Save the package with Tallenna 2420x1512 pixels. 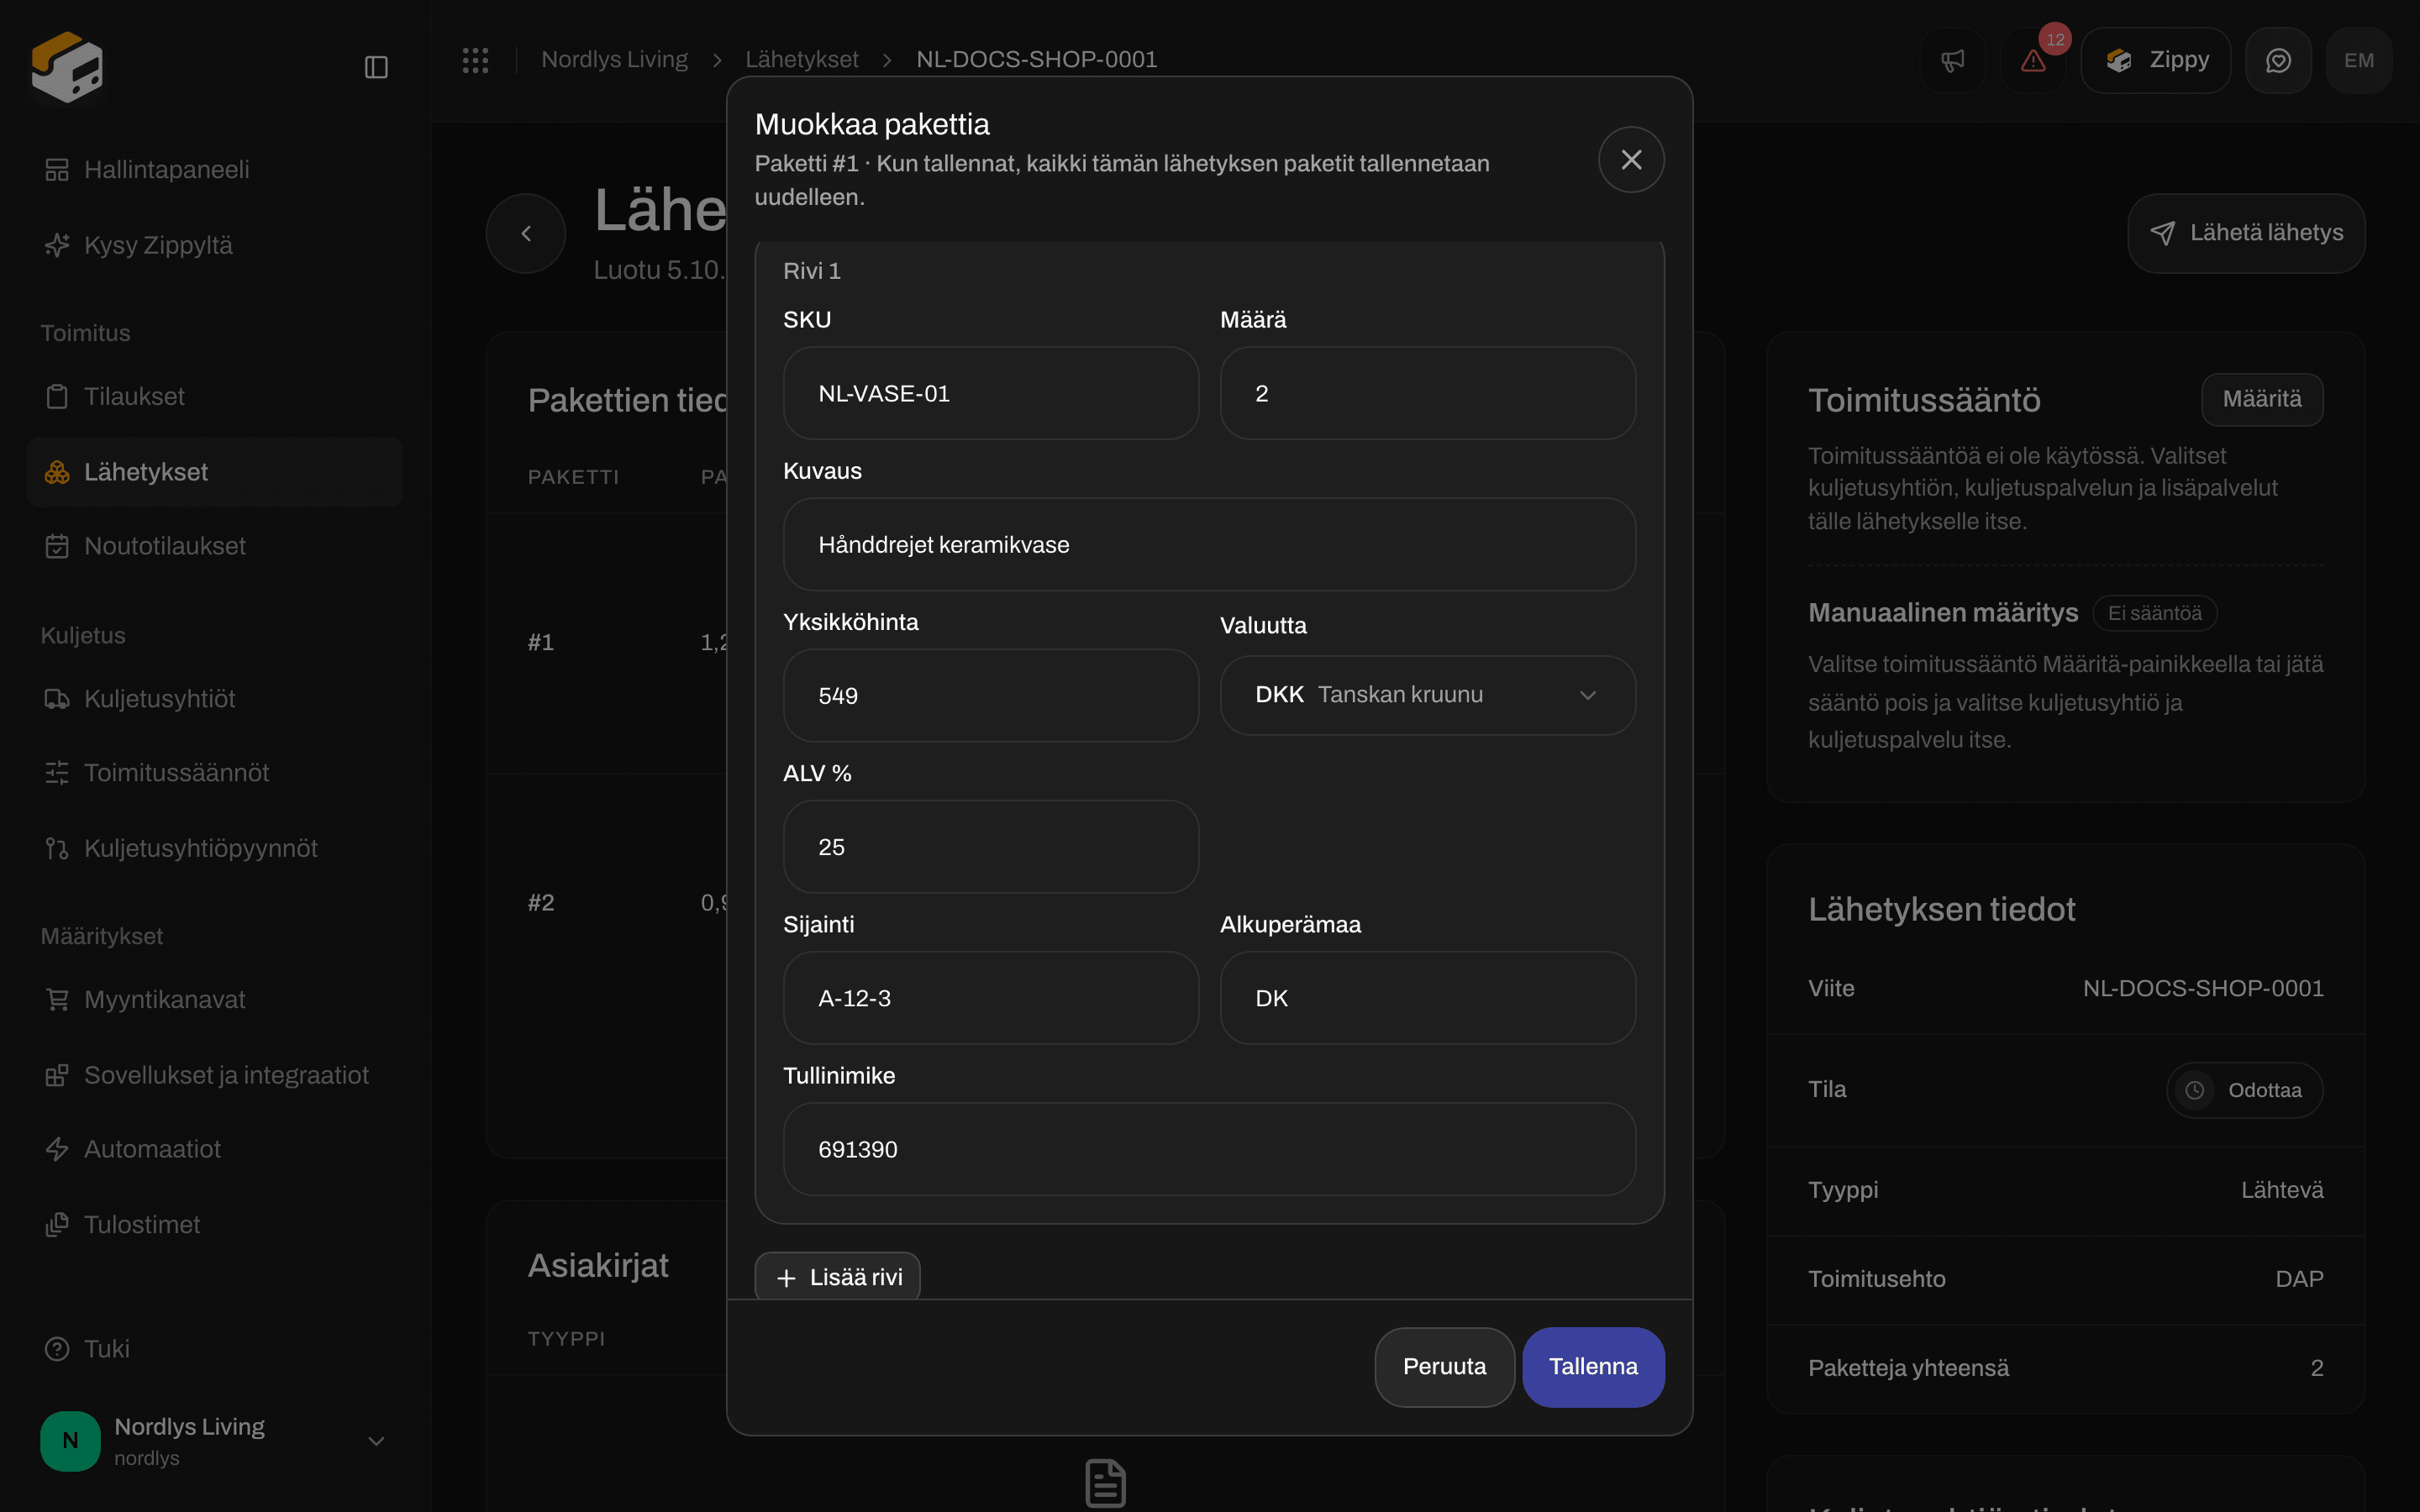[x=1593, y=1367]
